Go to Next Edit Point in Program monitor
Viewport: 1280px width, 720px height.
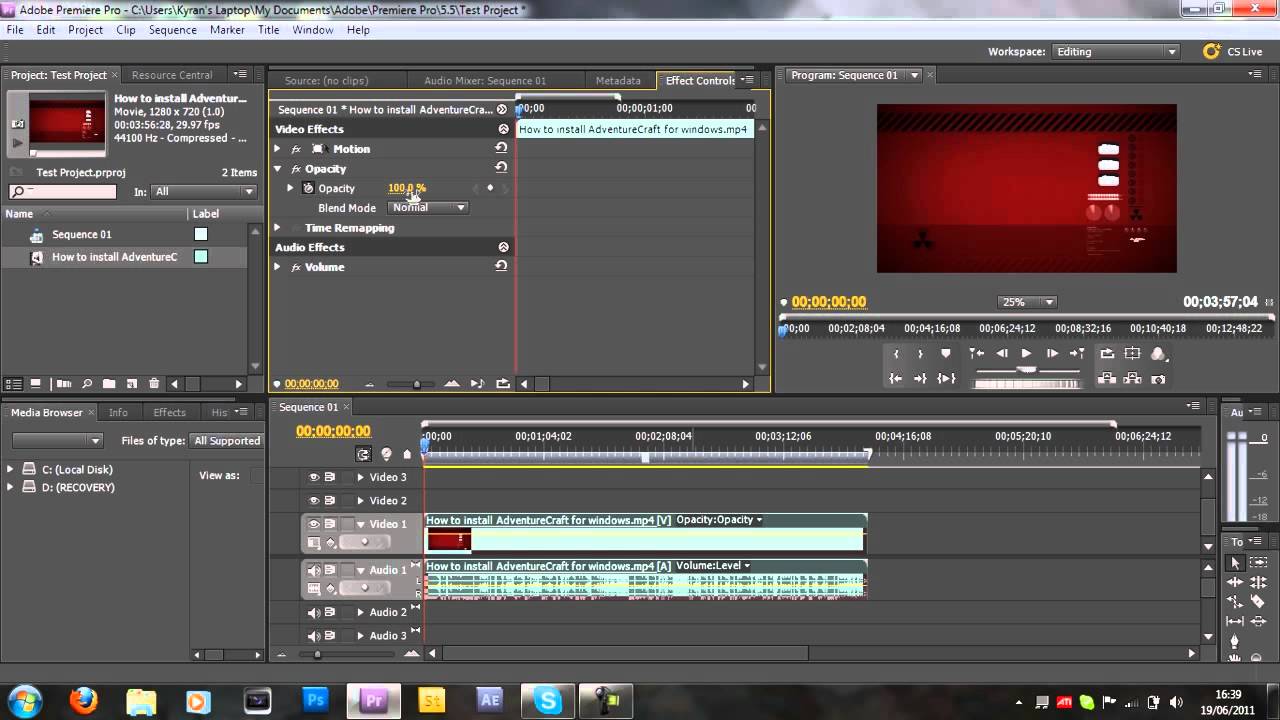click(x=1077, y=353)
